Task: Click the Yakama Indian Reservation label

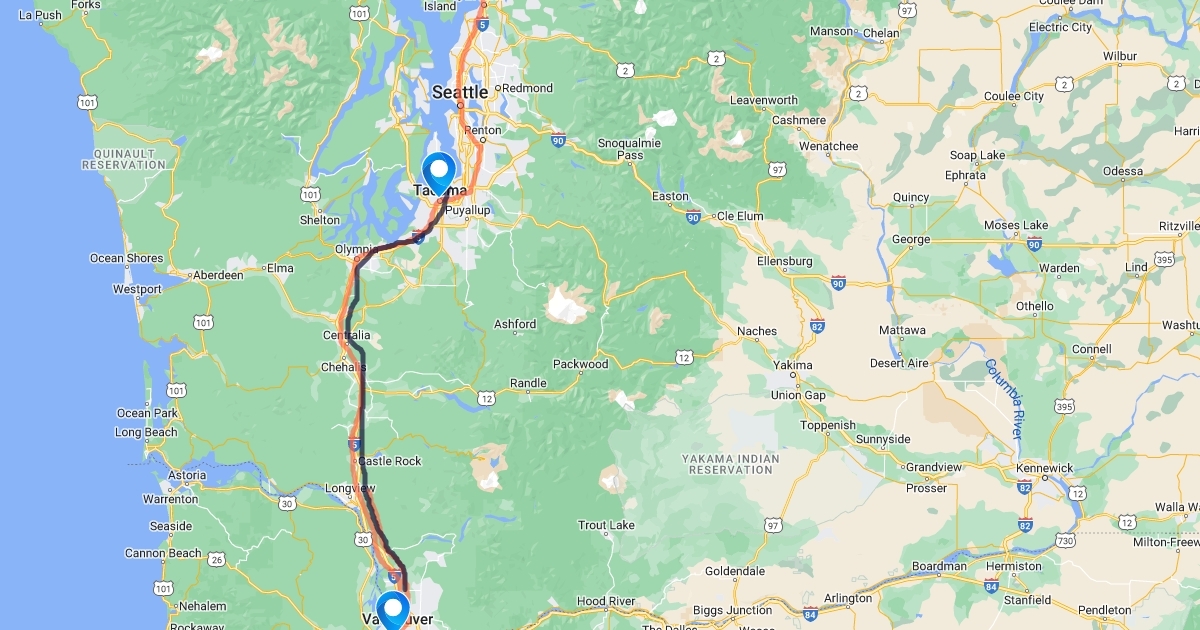Action: coord(729,464)
